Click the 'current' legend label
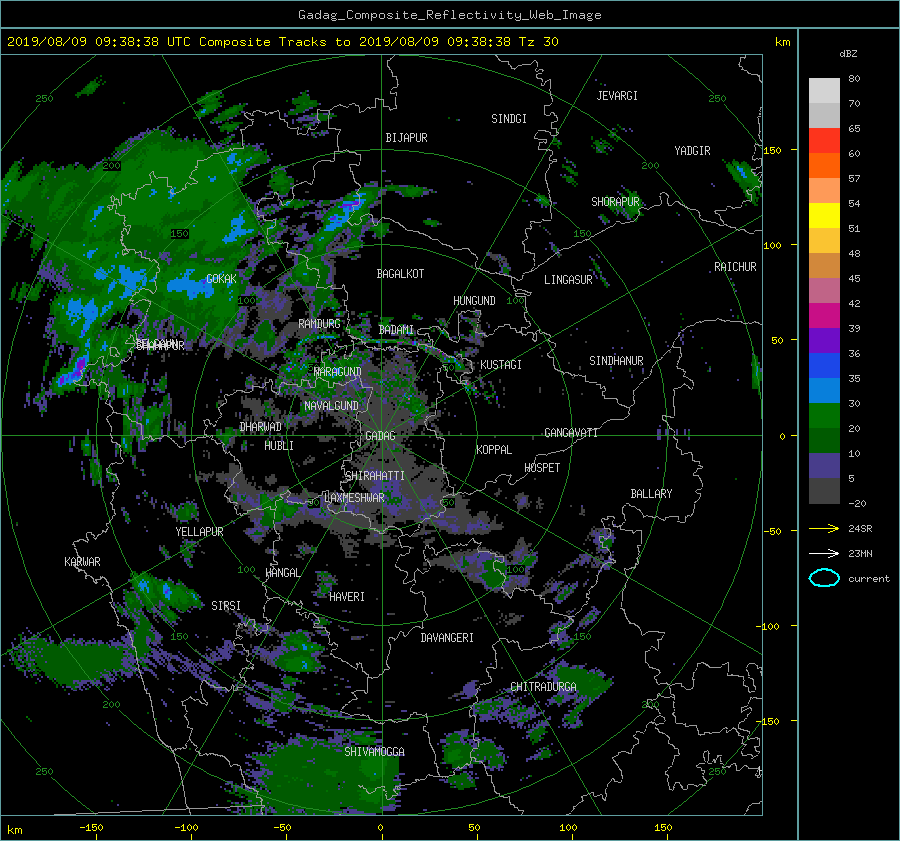 [x=869, y=579]
